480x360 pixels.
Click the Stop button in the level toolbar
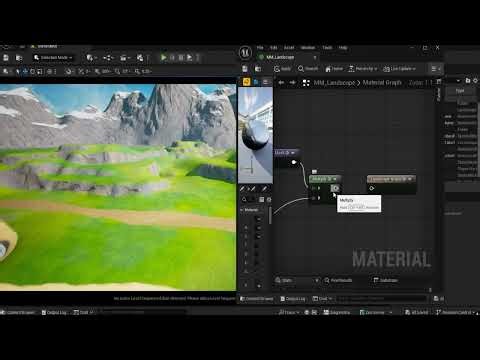pyautogui.click(x=181, y=57)
